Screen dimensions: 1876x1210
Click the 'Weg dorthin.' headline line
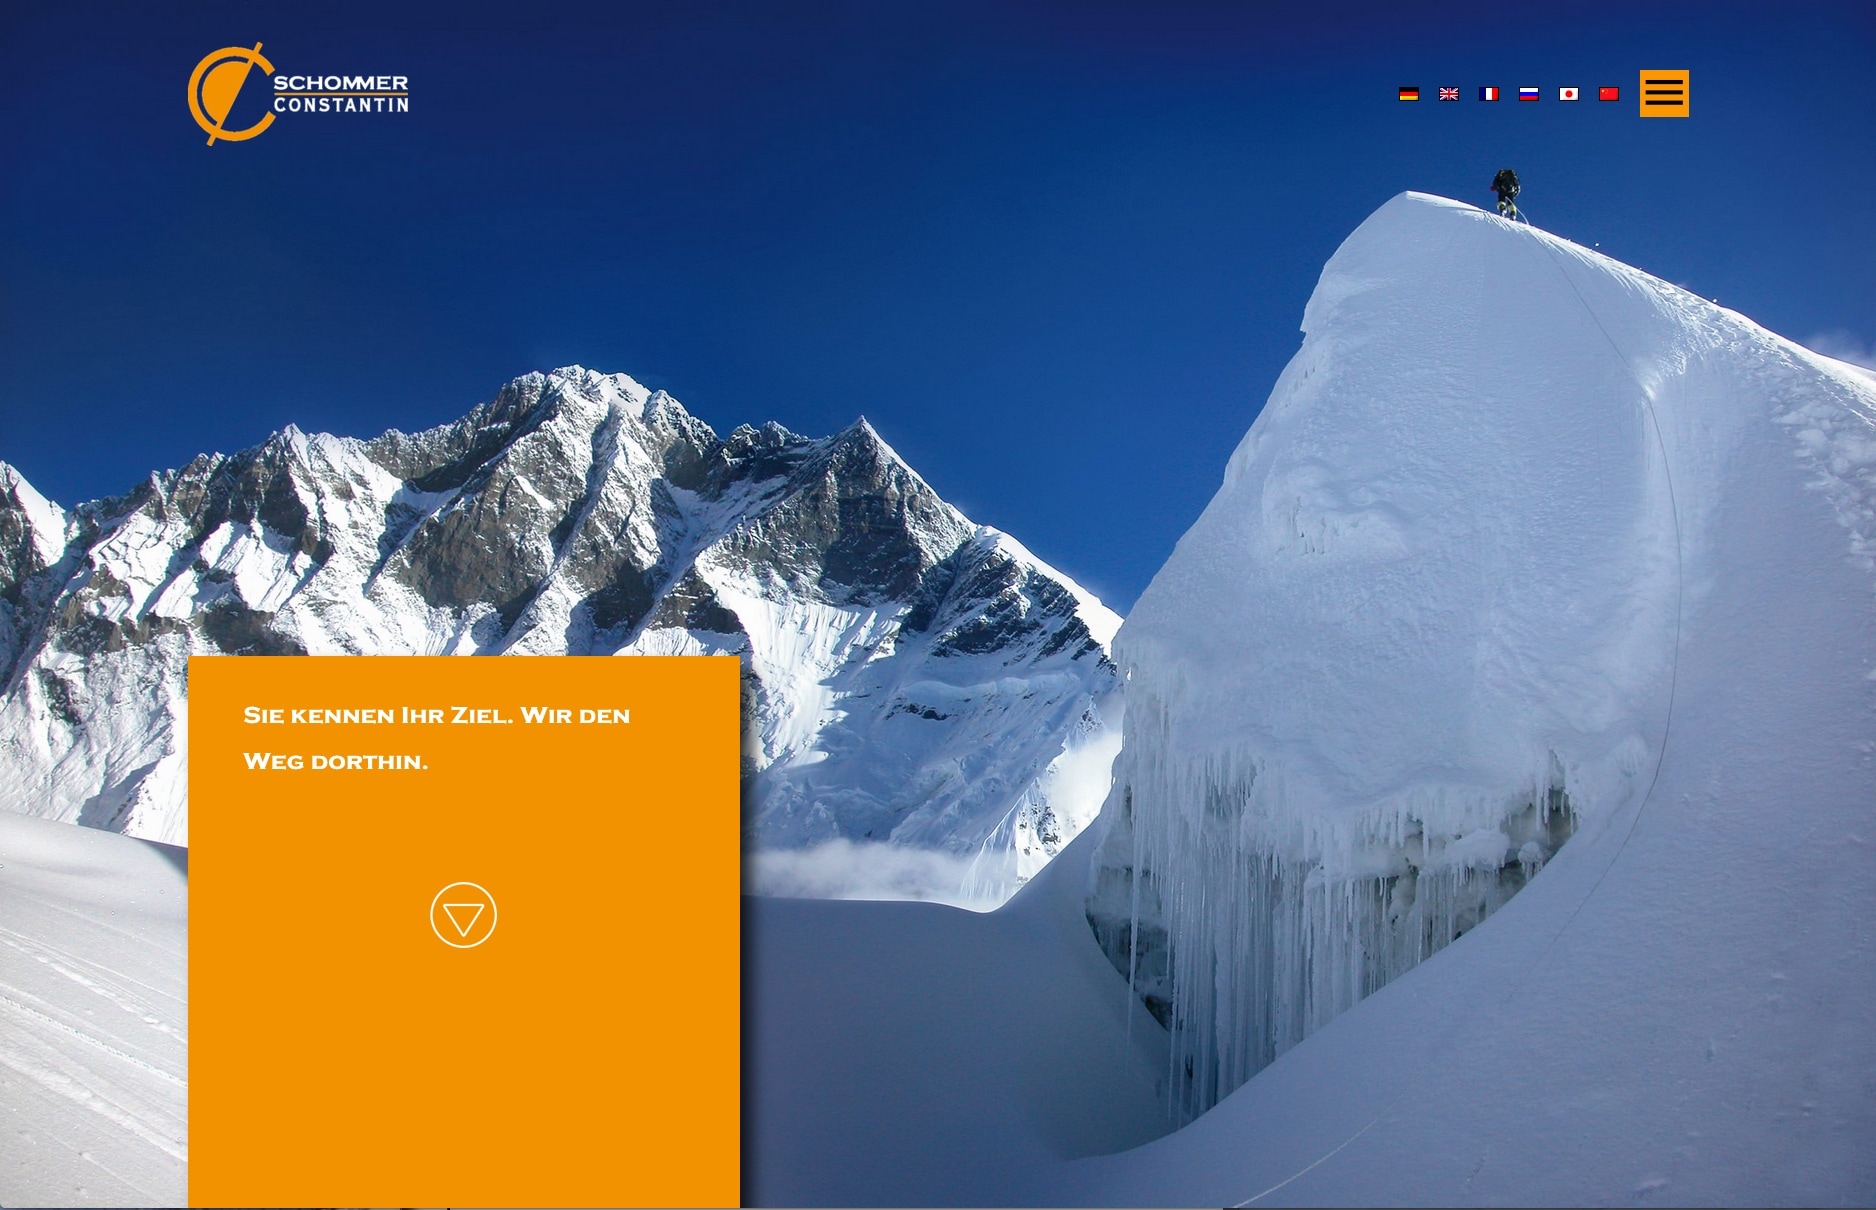click(335, 761)
